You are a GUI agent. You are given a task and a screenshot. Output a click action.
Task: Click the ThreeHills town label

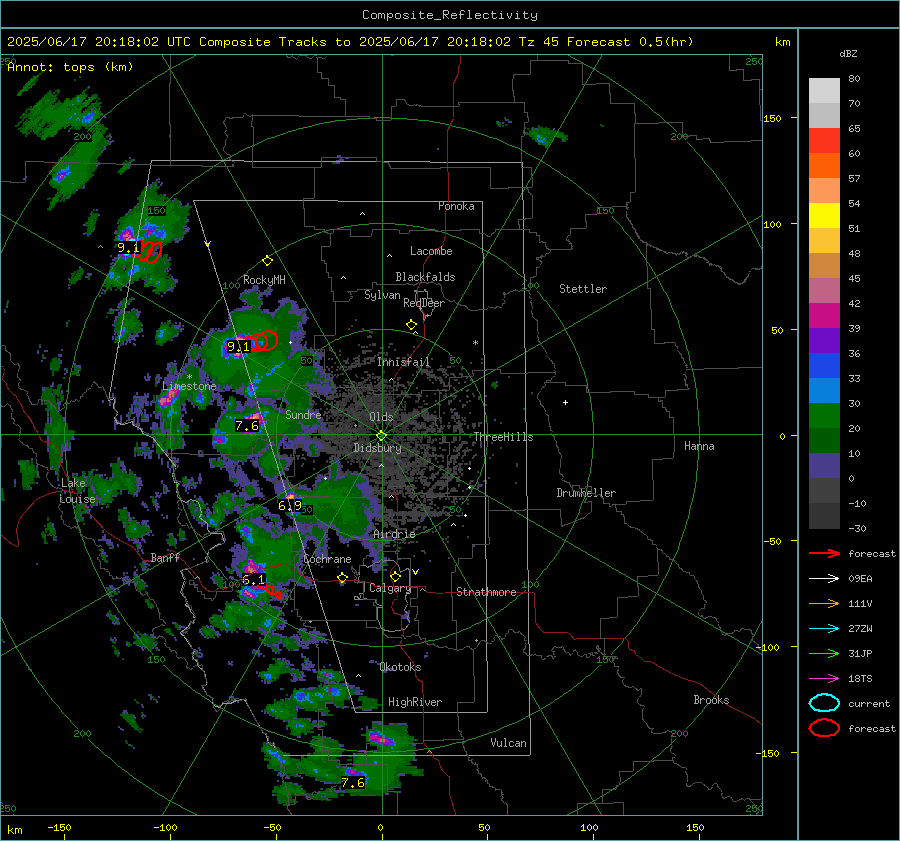tap(503, 437)
